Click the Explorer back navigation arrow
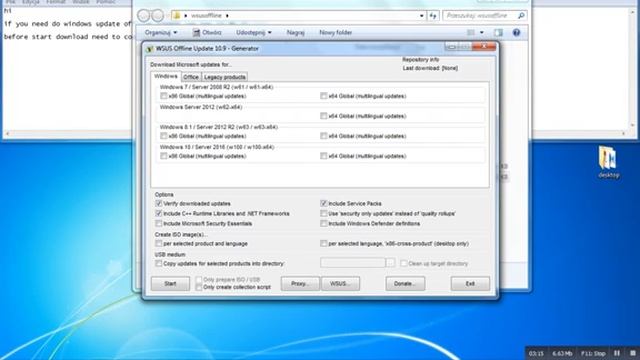The height and width of the screenshot is (360, 640). tap(143, 16)
